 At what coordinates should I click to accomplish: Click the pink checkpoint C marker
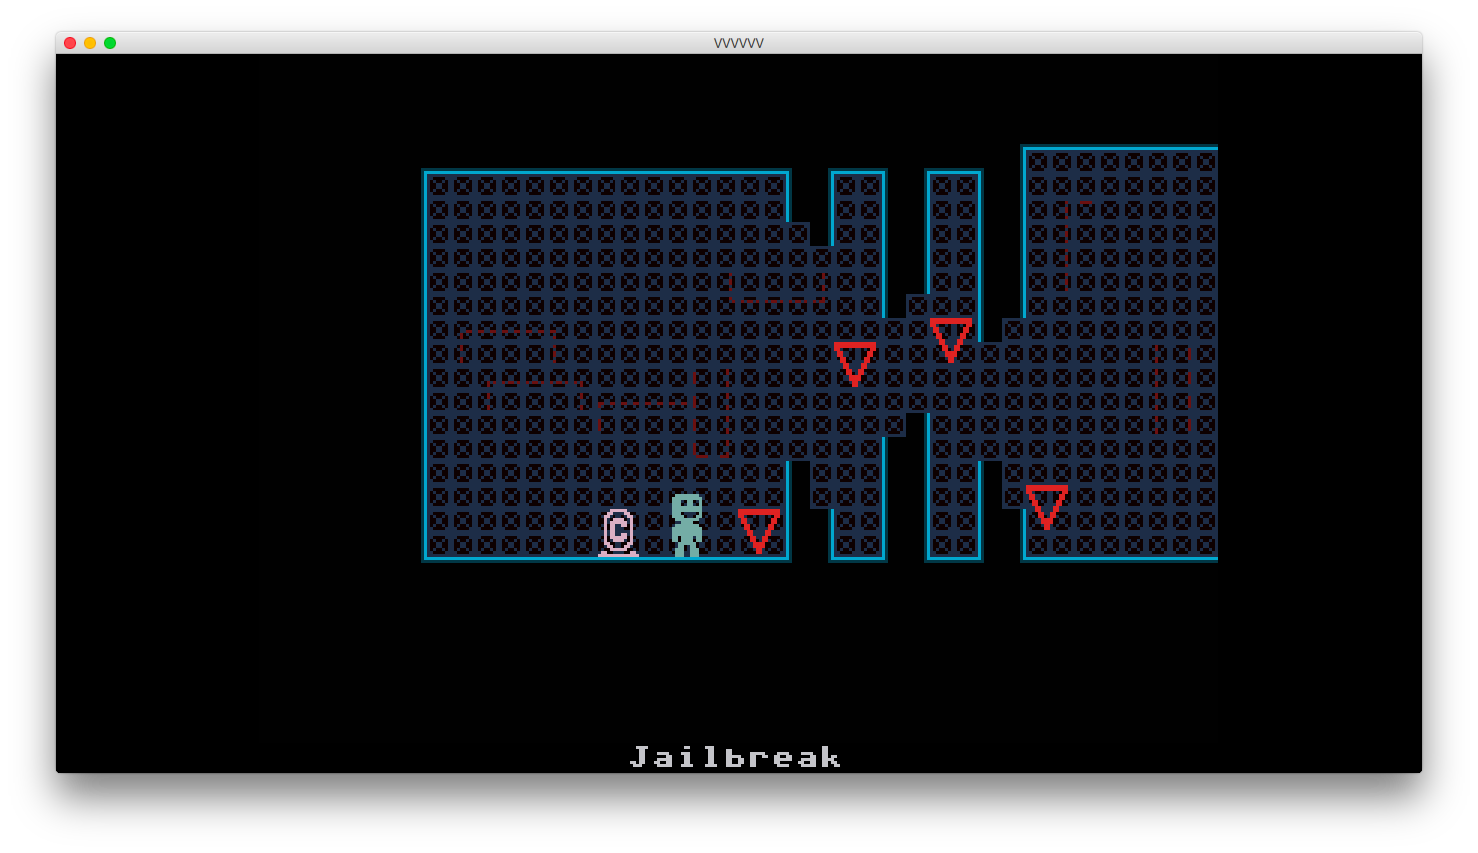point(618,532)
